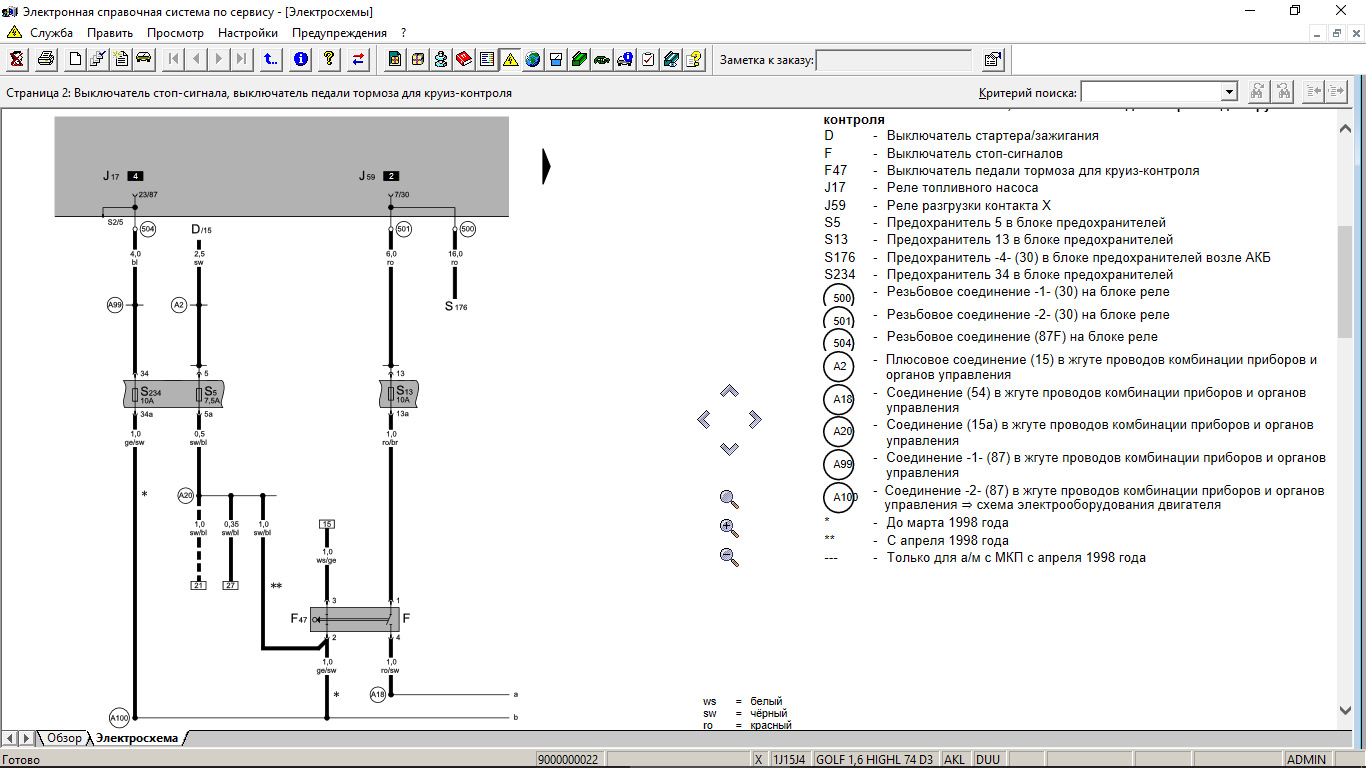Click inside the Критерий поиска input field
The width and height of the screenshot is (1366, 768).
pyautogui.click(x=1150, y=92)
